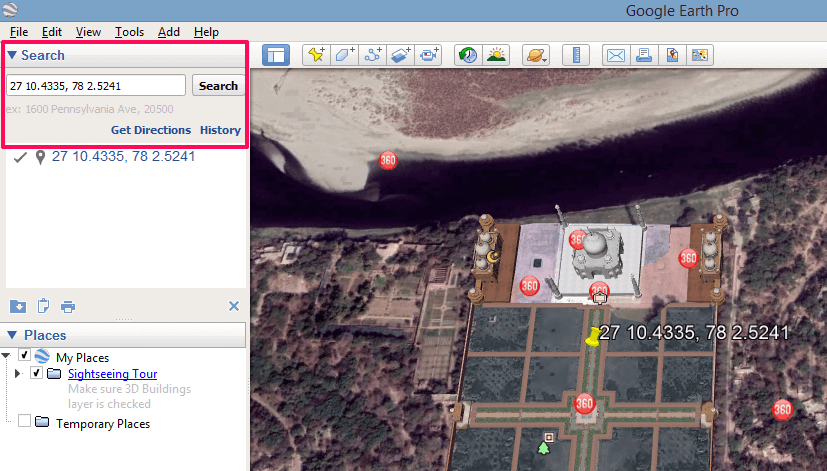Select the Temporary Places folder

click(x=103, y=424)
